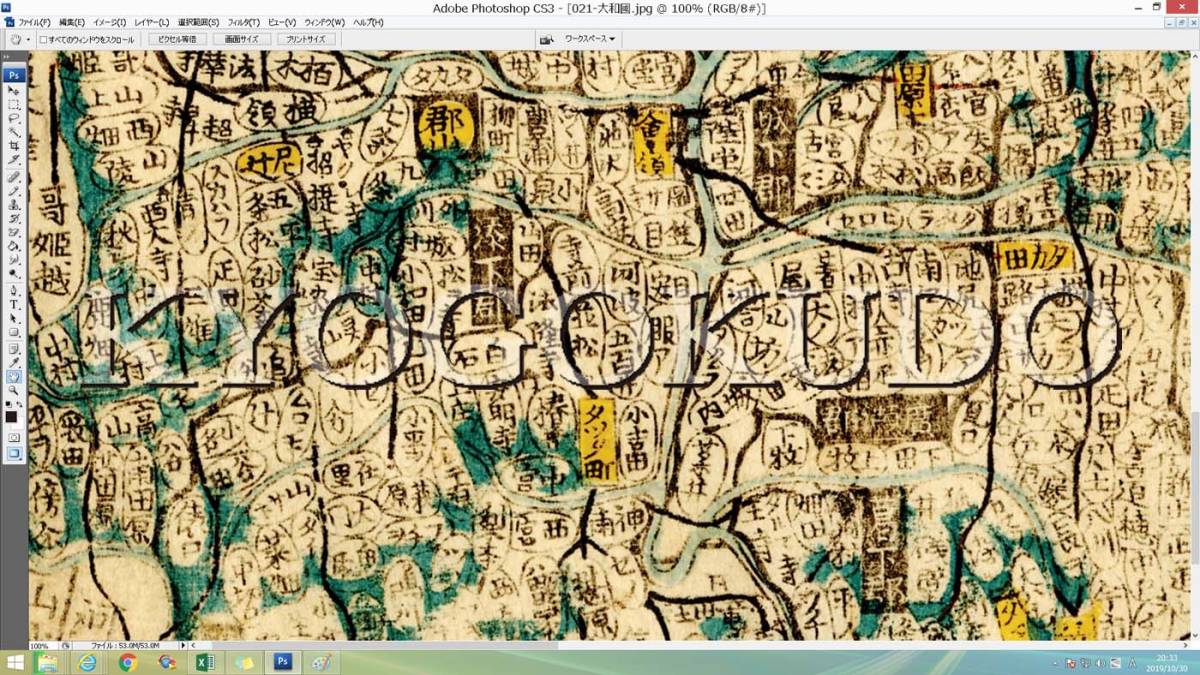Open the 選択範囲(S) menu
1200x675 pixels.
[x=199, y=22]
